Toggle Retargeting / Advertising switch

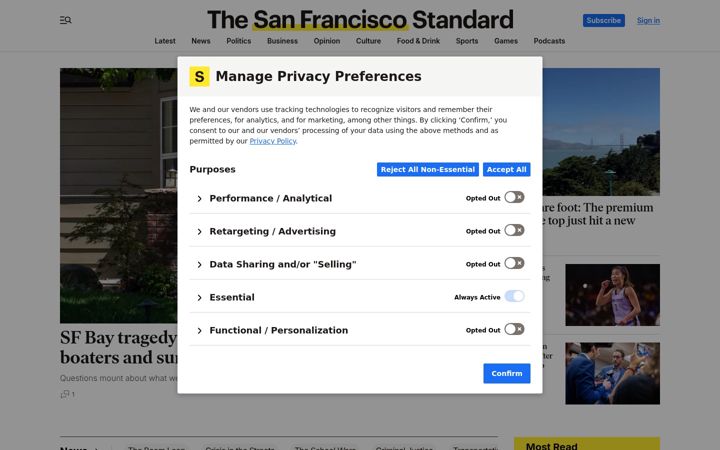pos(514,231)
